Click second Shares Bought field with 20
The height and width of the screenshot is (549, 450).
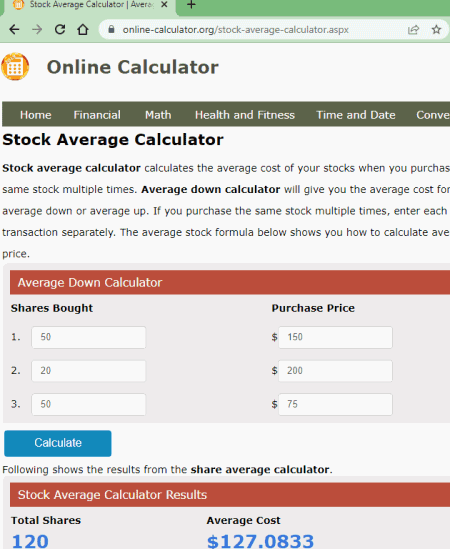pos(89,371)
